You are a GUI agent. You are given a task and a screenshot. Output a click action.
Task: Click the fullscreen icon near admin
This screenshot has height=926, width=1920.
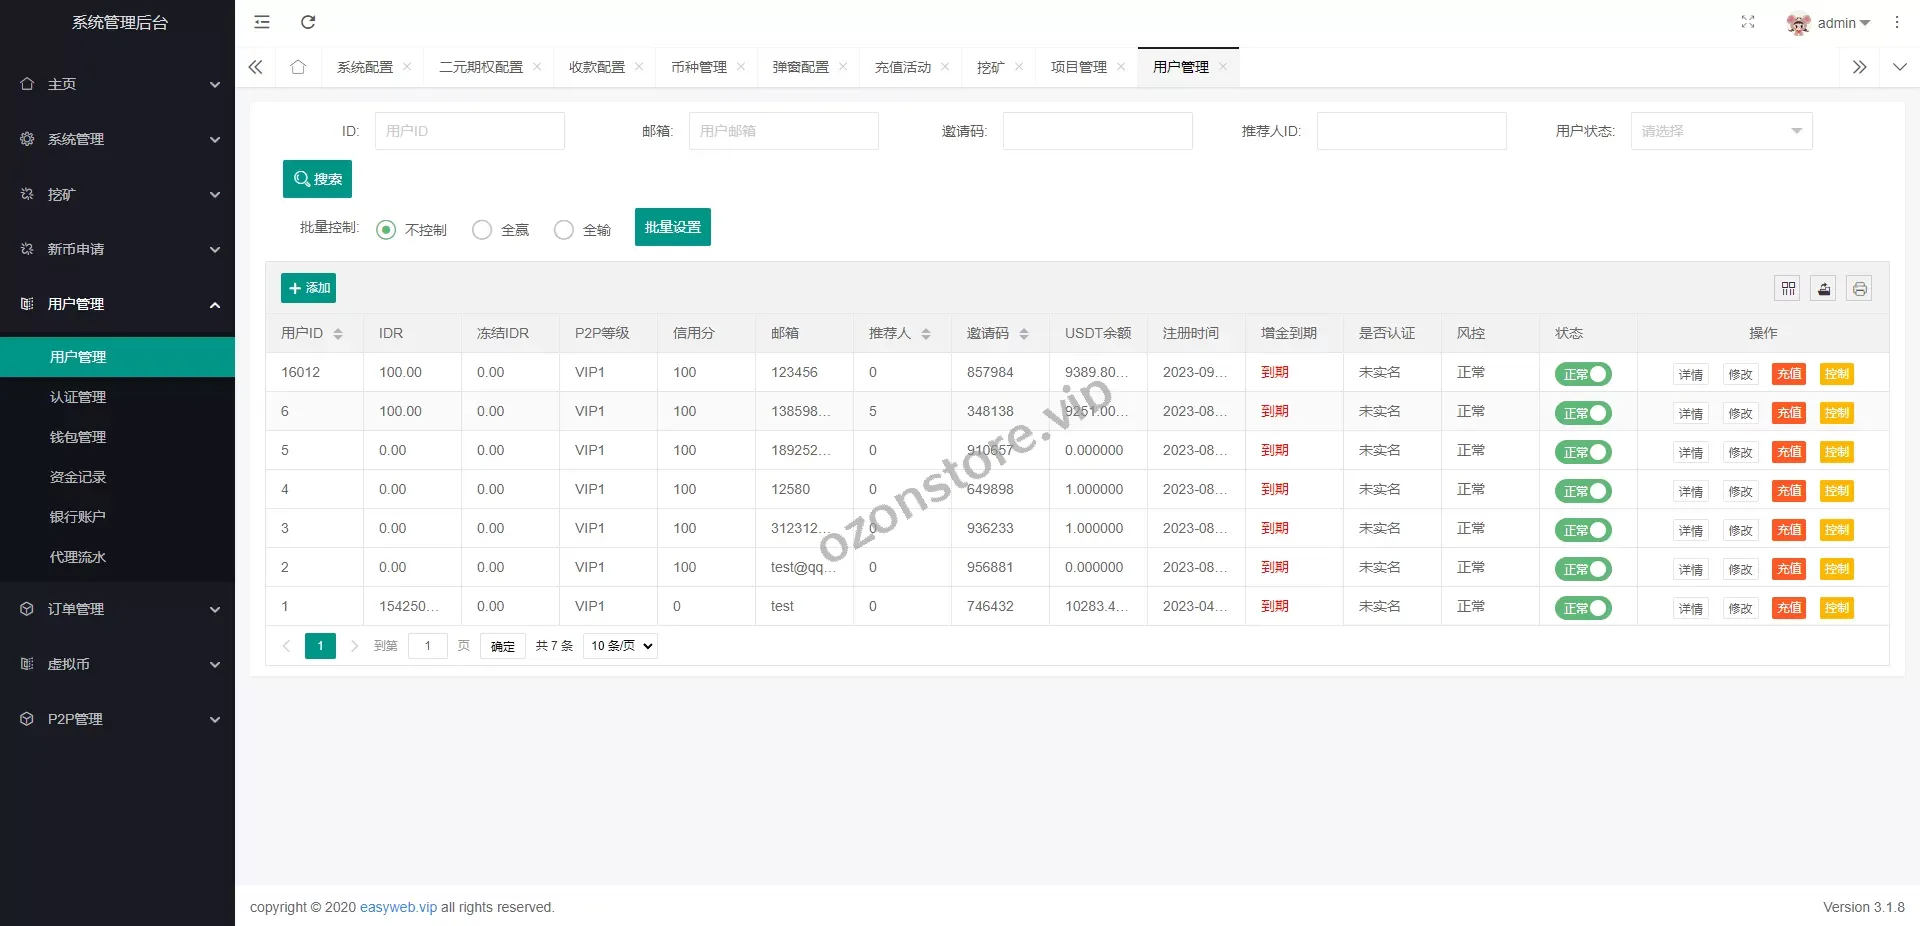[x=1747, y=22]
